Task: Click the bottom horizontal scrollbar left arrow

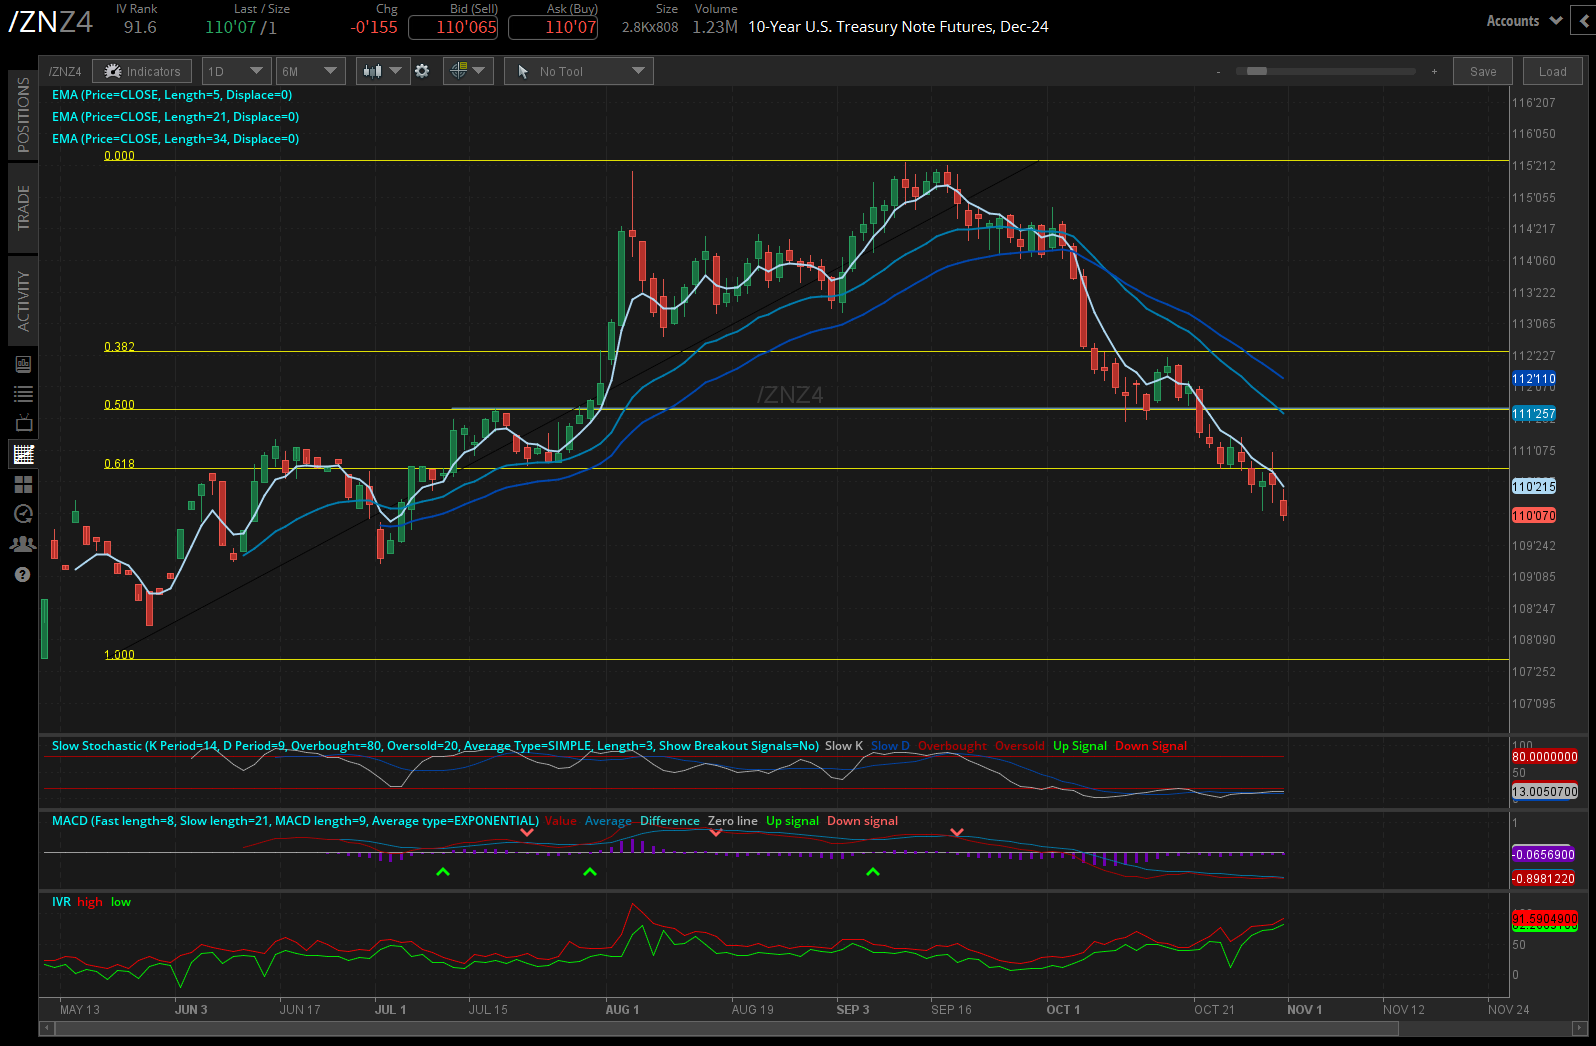Action: [45, 1028]
